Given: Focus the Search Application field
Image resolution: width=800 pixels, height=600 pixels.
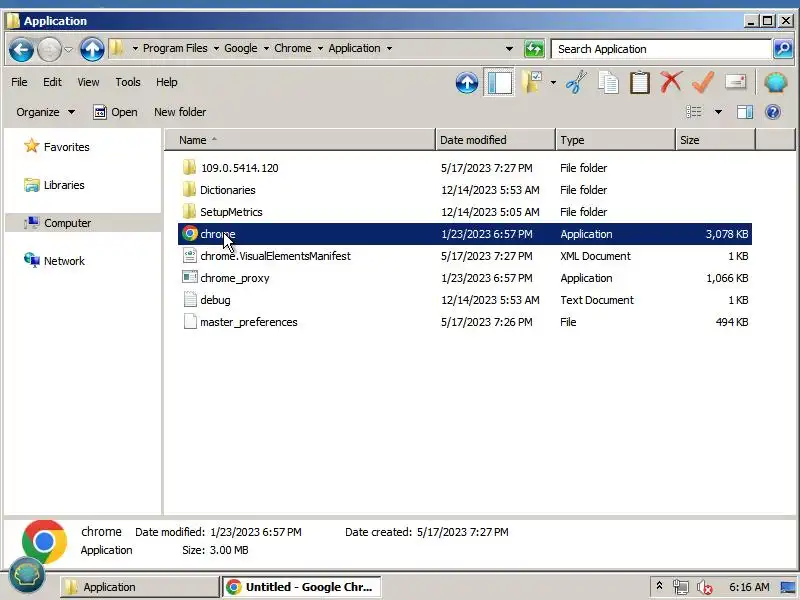Looking at the screenshot, I should coord(662,49).
